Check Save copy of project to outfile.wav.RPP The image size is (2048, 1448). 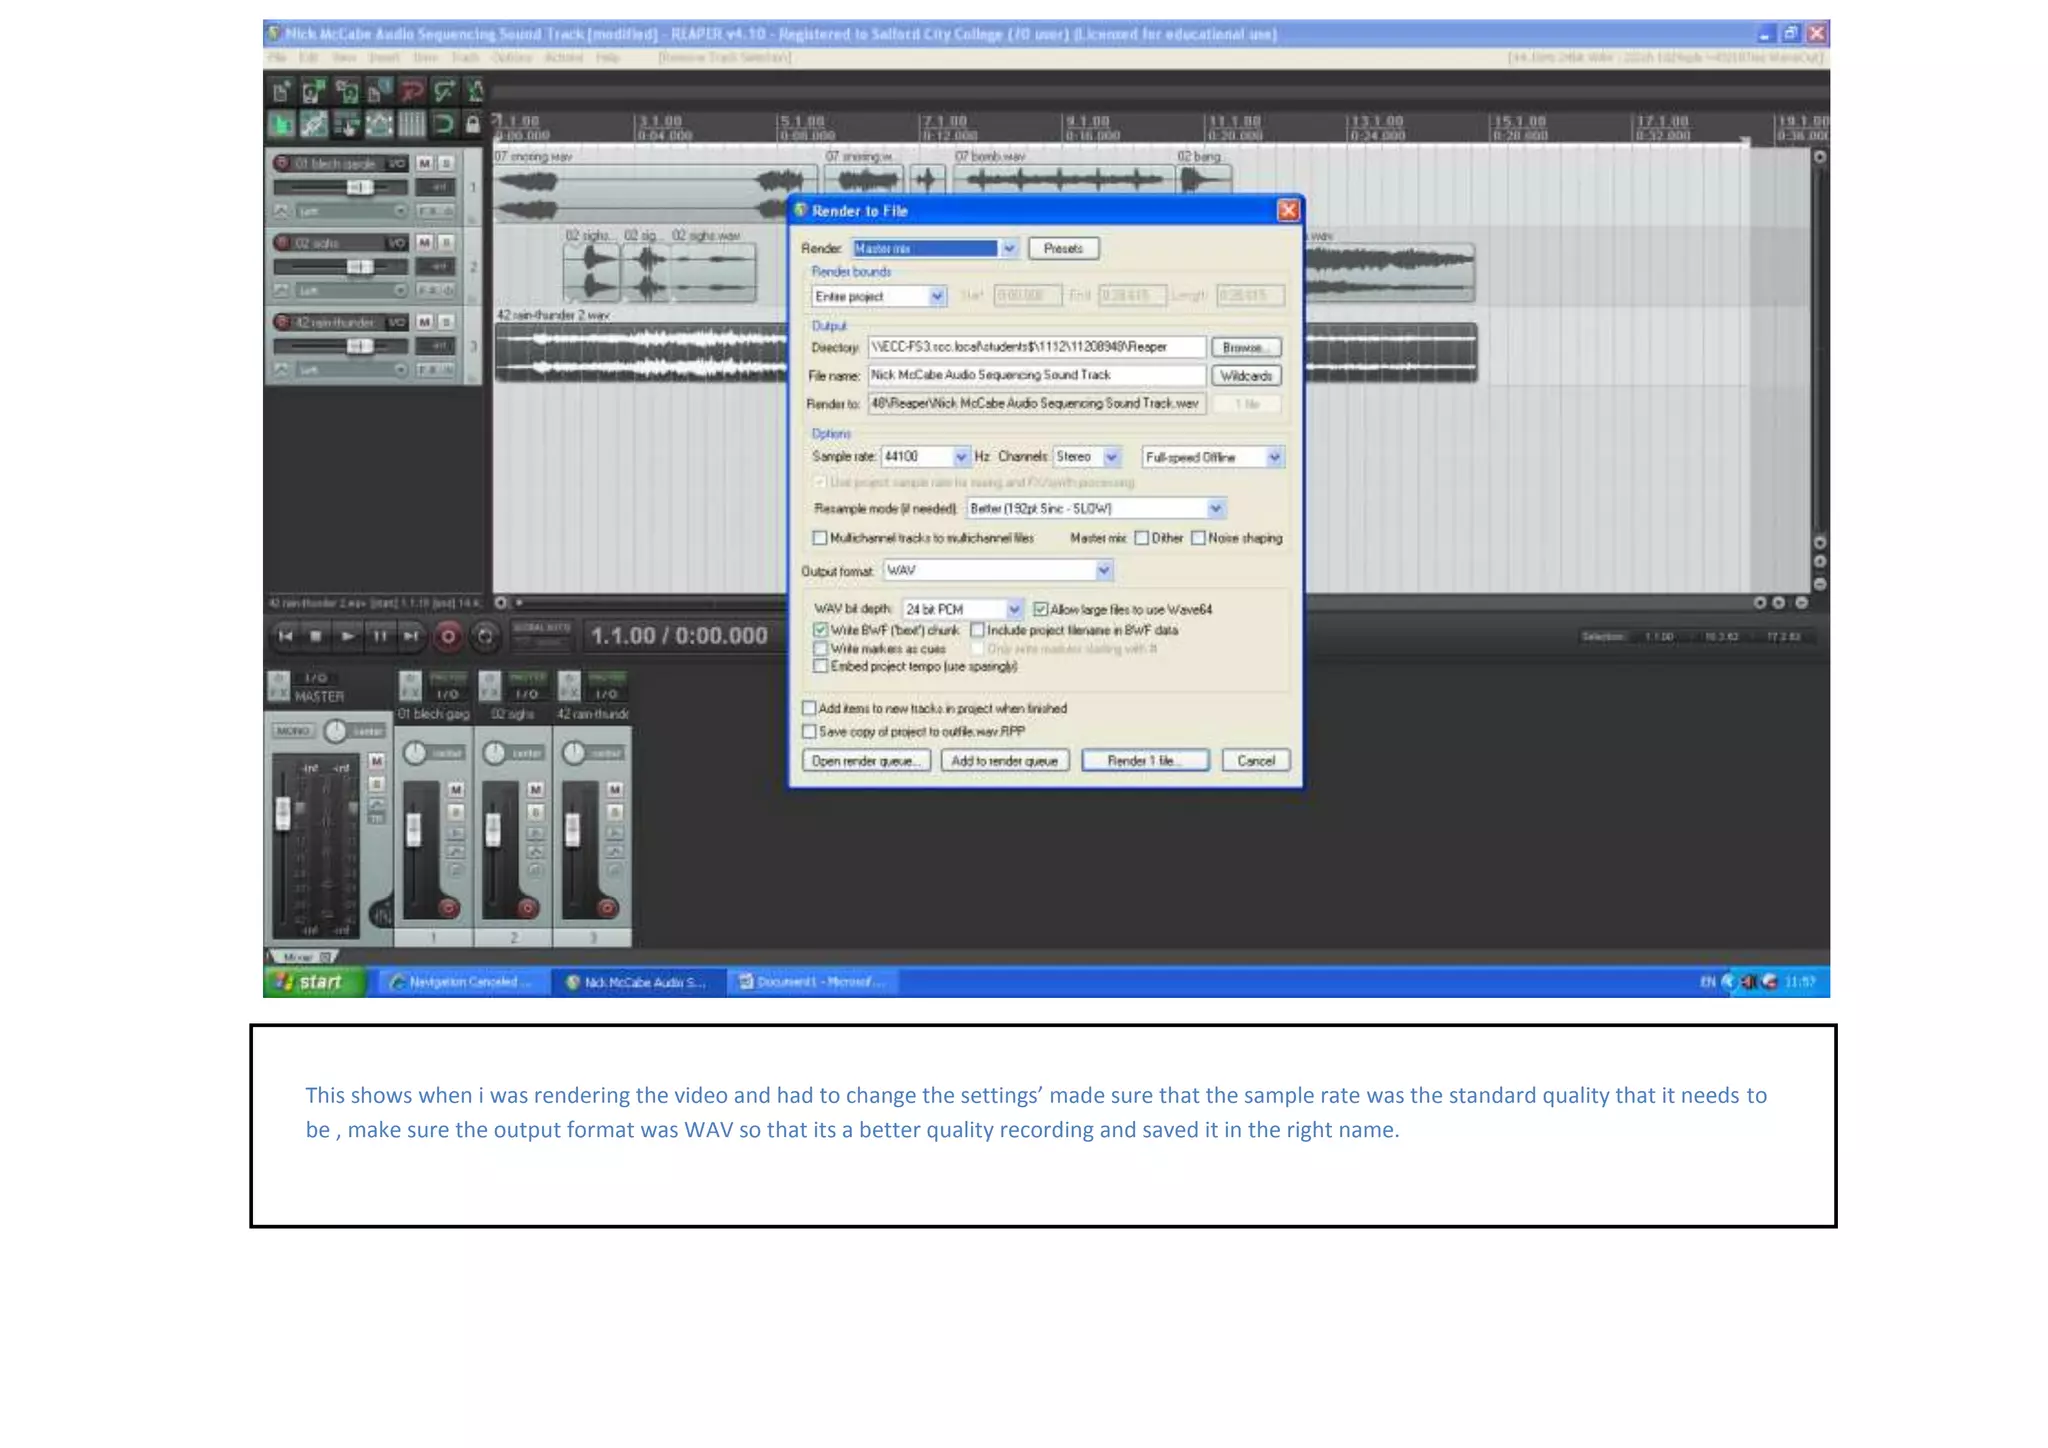(809, 731)
